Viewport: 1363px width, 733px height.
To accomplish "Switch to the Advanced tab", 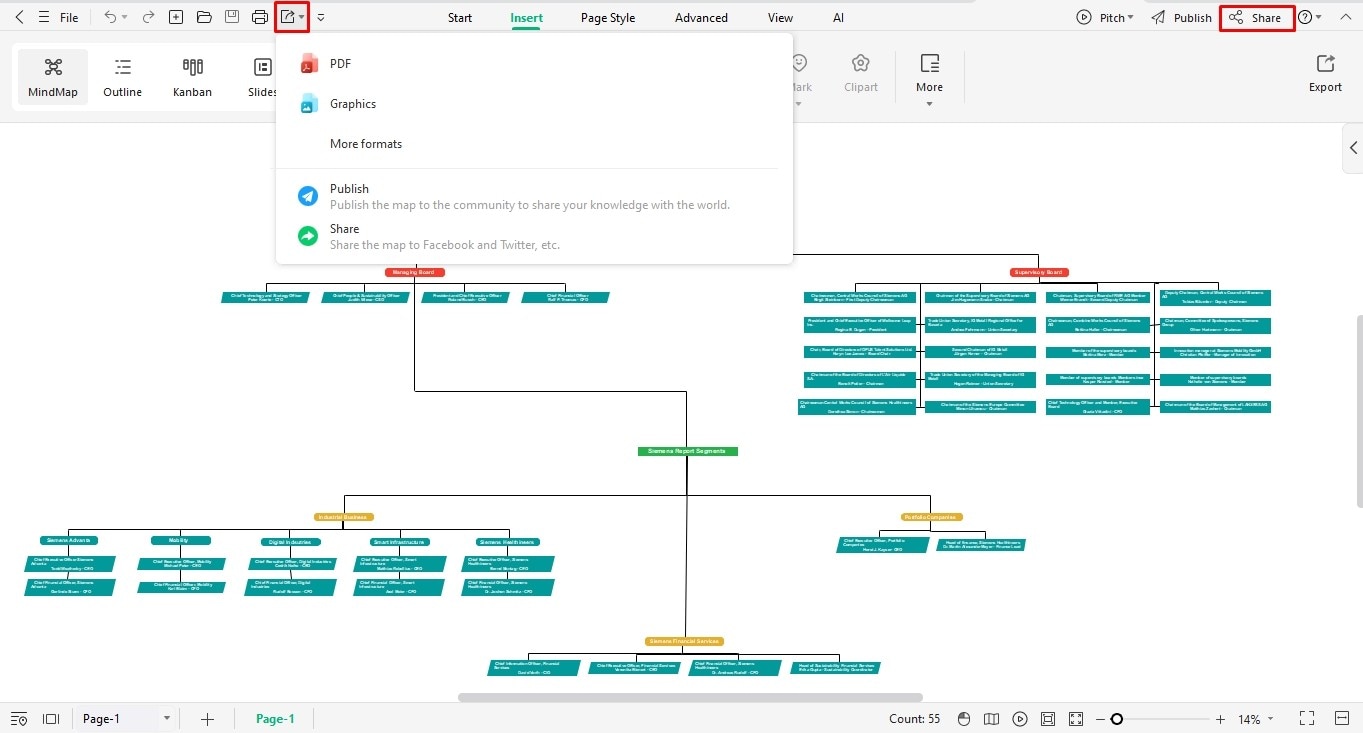I will [701, 18].
